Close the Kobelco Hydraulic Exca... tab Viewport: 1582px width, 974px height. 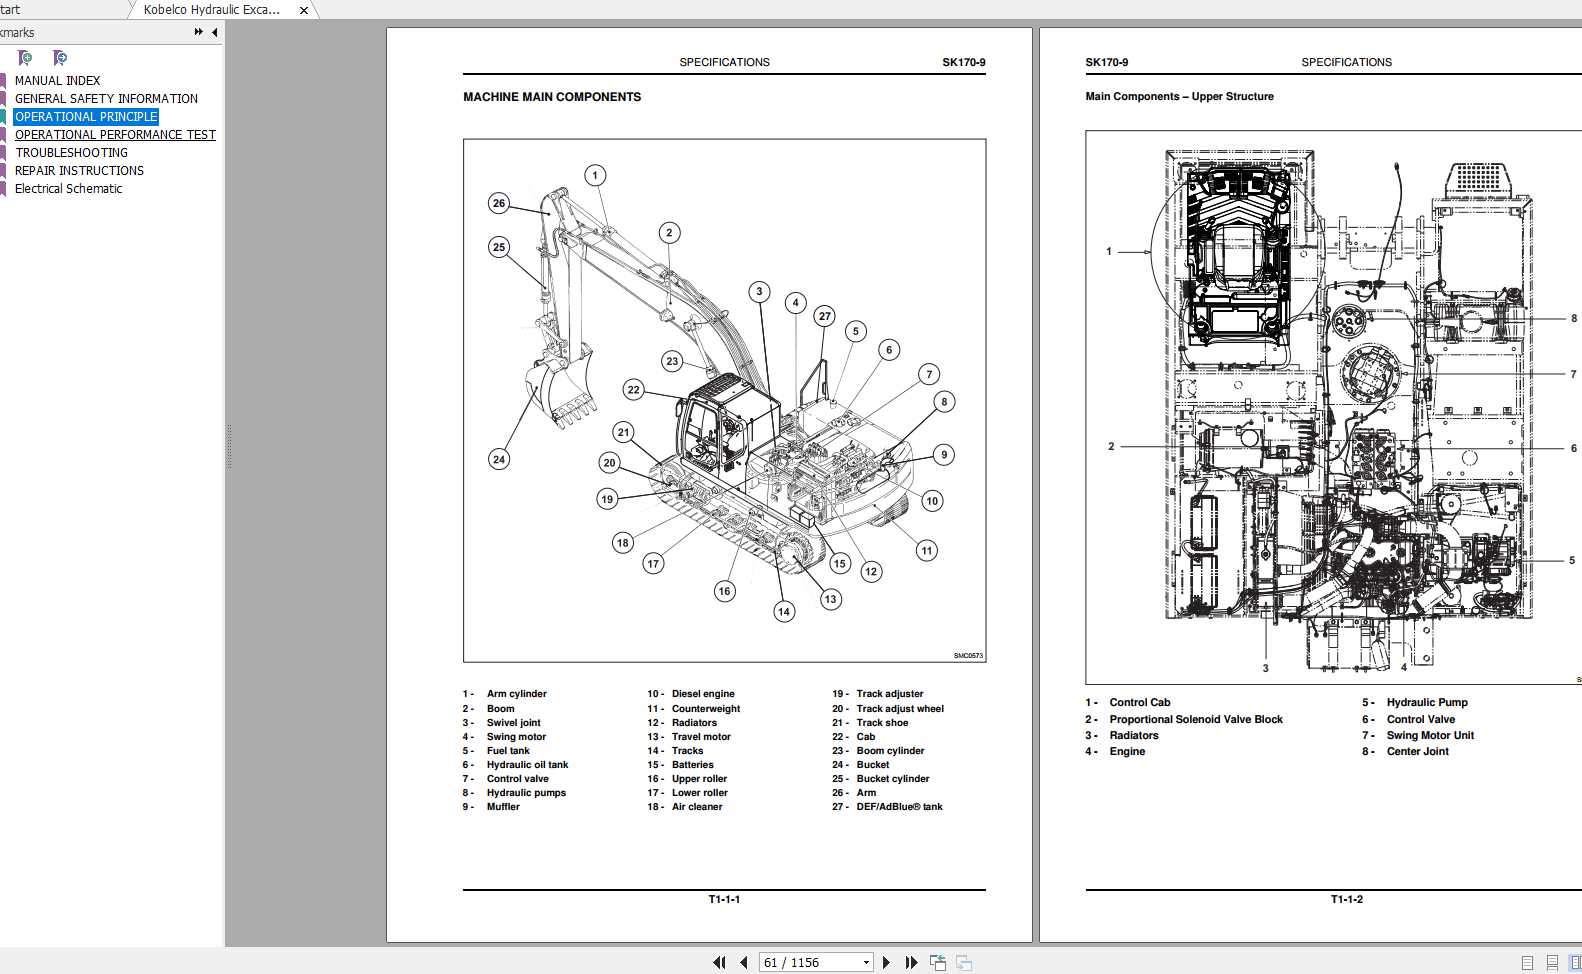point(304,10)
